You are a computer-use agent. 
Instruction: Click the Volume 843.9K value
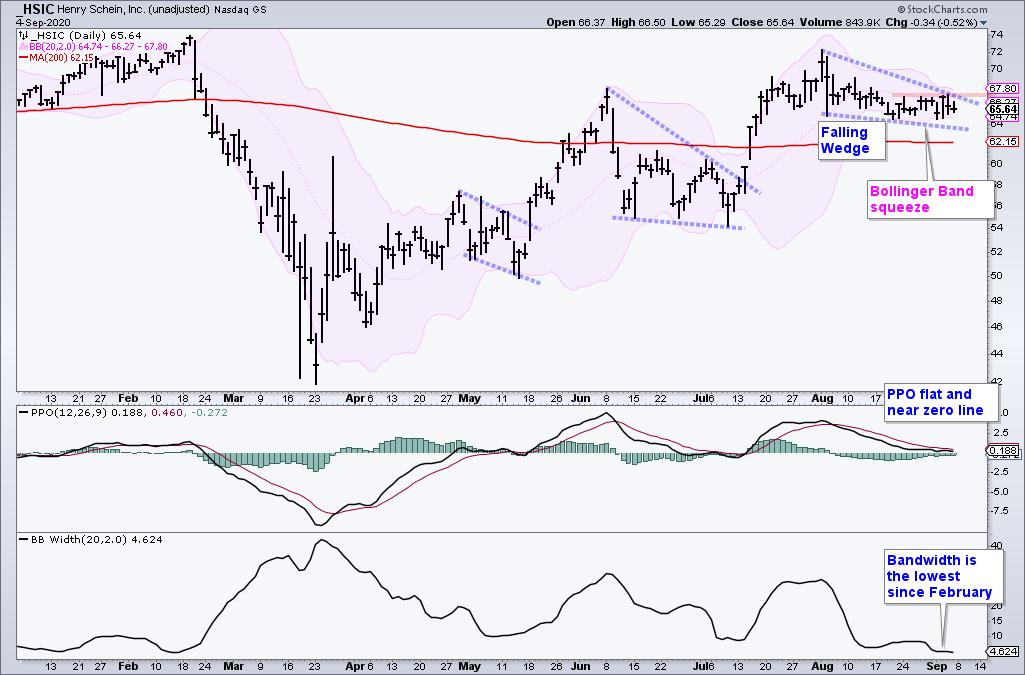coord(838,22)
